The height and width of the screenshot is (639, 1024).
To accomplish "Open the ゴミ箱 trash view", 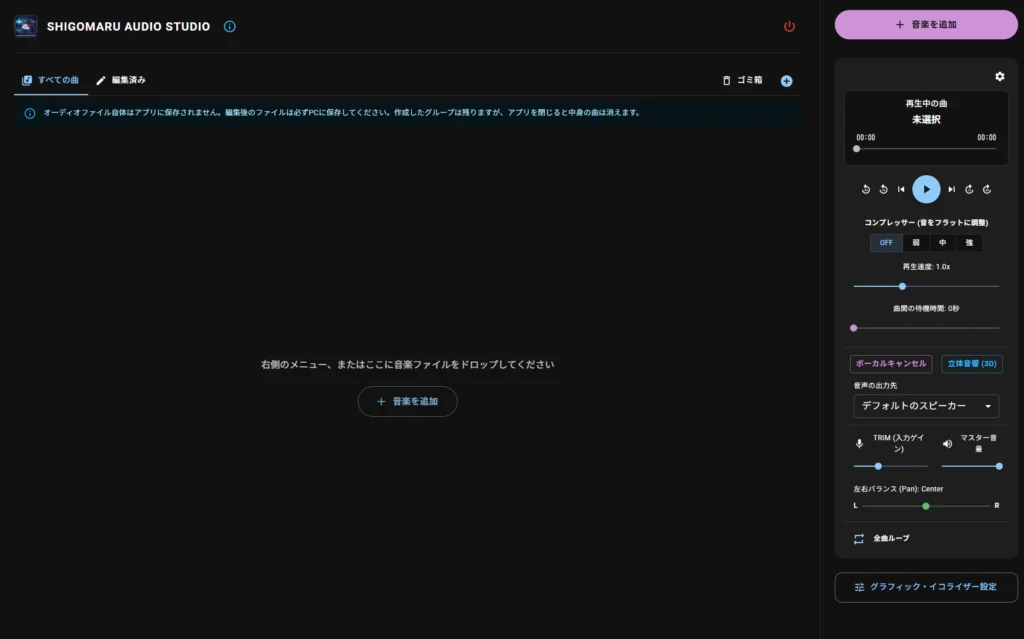I will (742, 80).
